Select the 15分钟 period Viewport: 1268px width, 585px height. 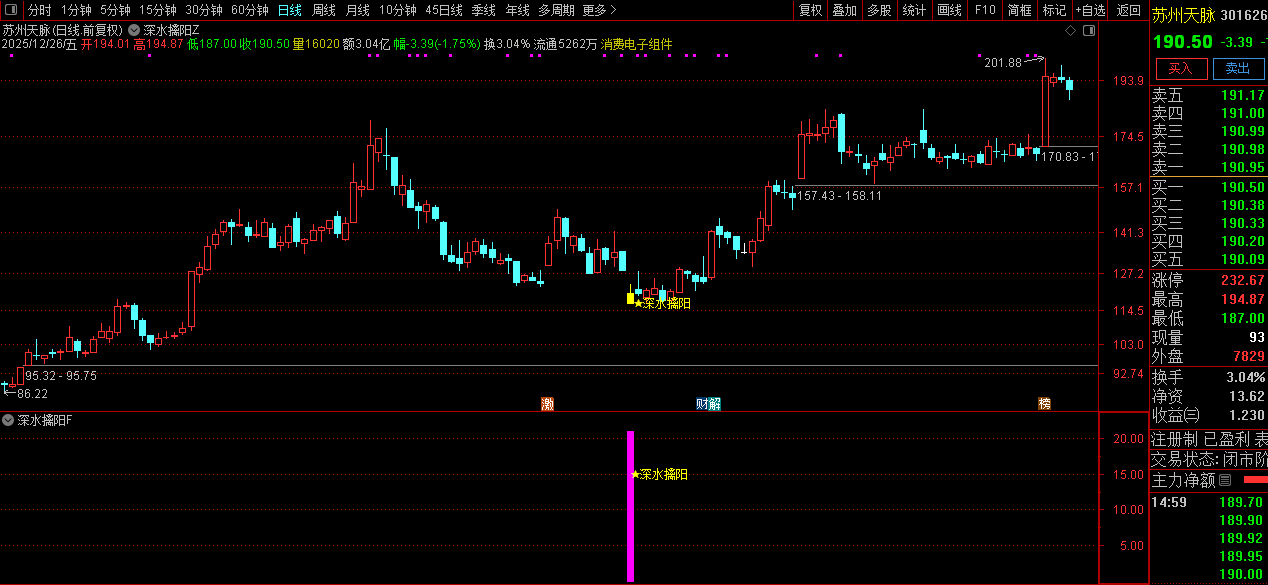[158, 10]
